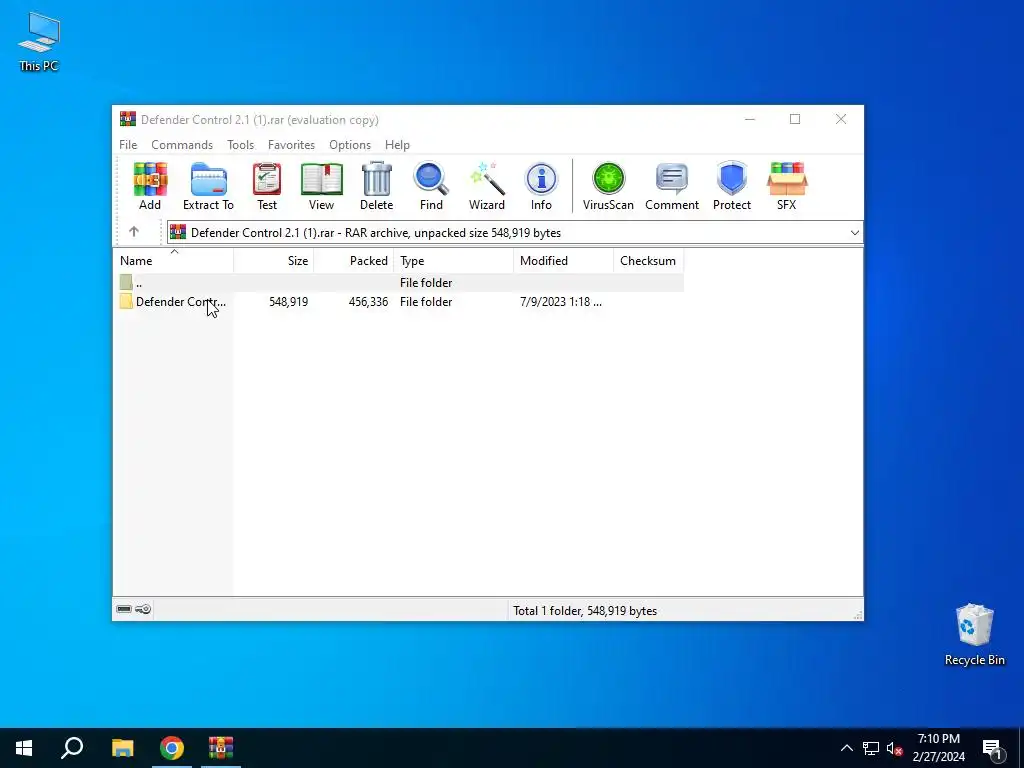
Task: Sort by Modified column header
Action: pyautogui.click(x=564, y=261)
